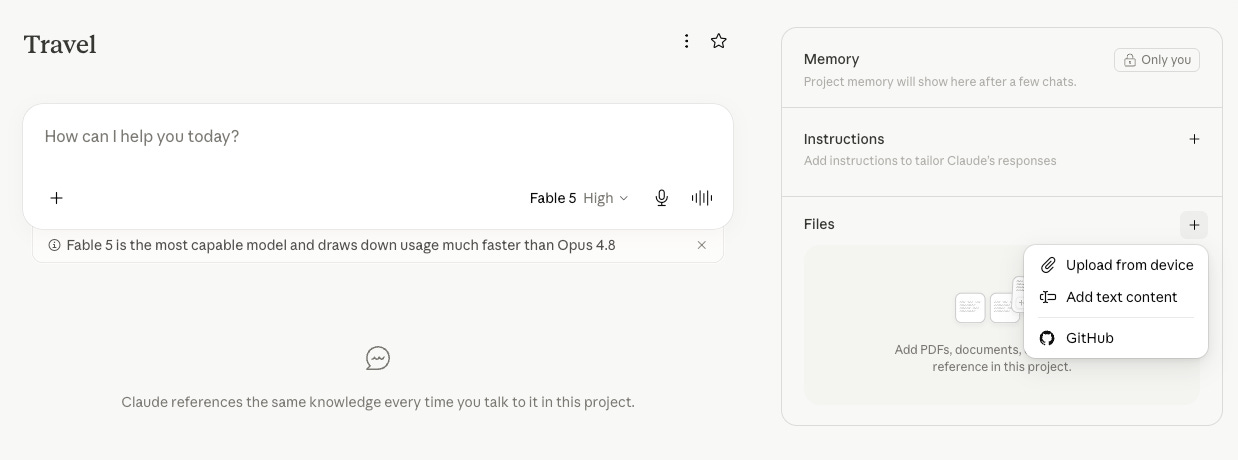Click the Fable 5 usage notice text
The image size is (1238, 460).
click(x=341, y=245)
